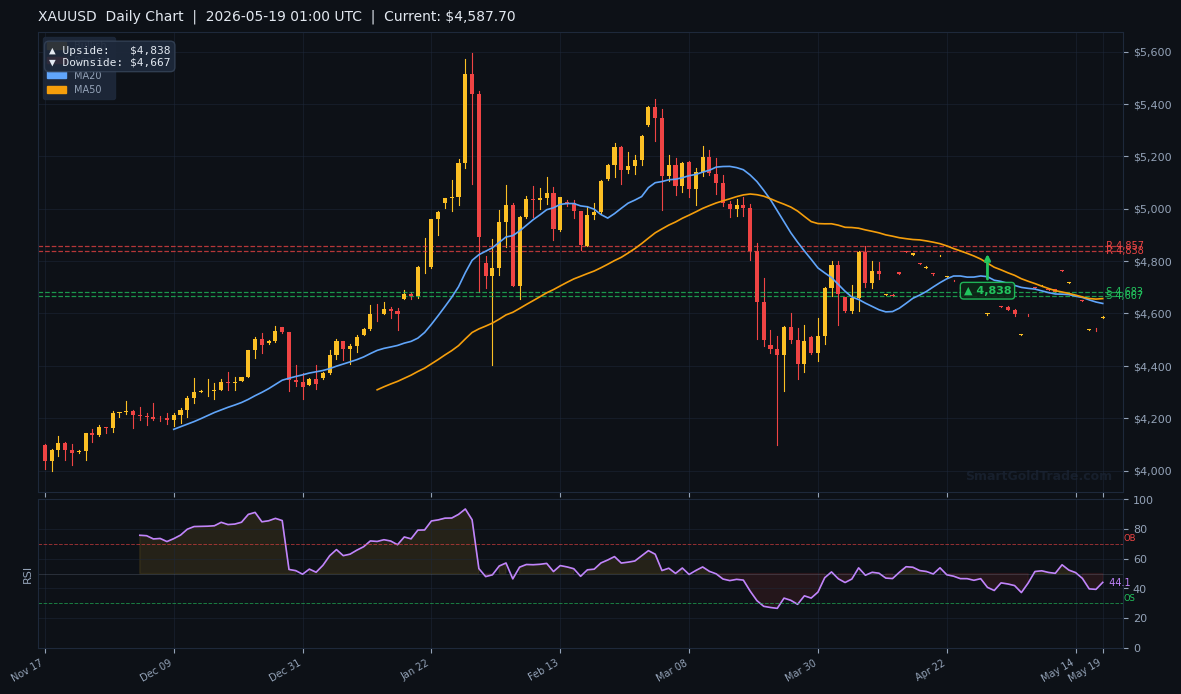Viewport: 1181px width, 694px height.
Task: Select the XAUUSD Daily Chart title text
Action: point(111,17)
